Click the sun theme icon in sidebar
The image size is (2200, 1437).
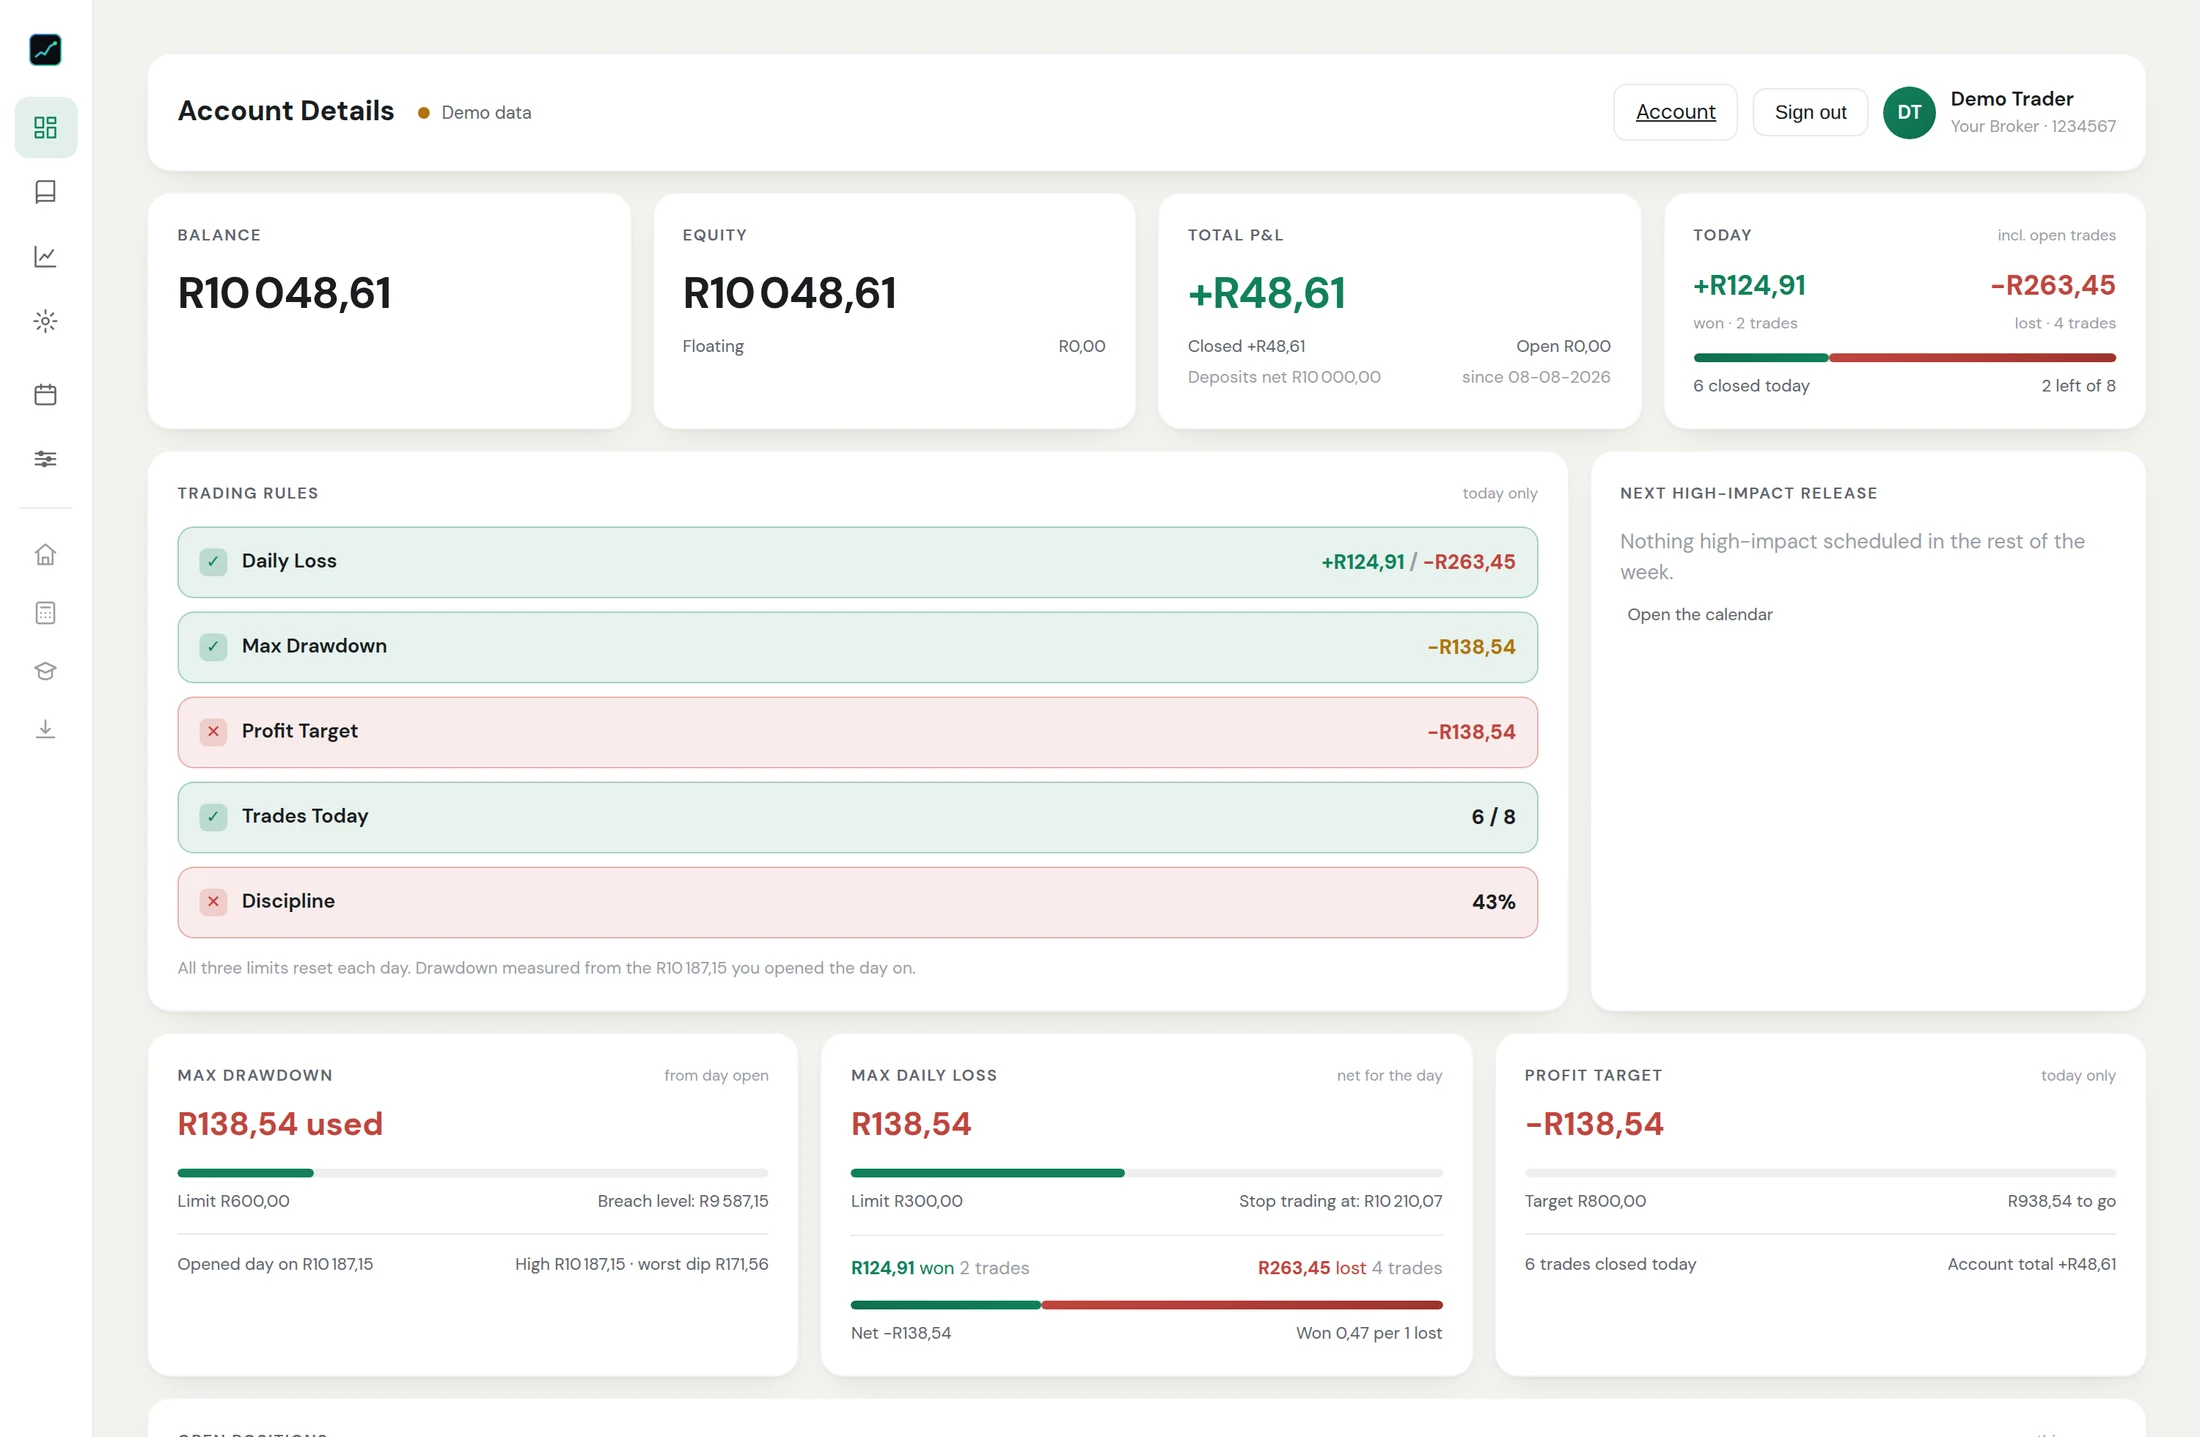tap(45, 321)
